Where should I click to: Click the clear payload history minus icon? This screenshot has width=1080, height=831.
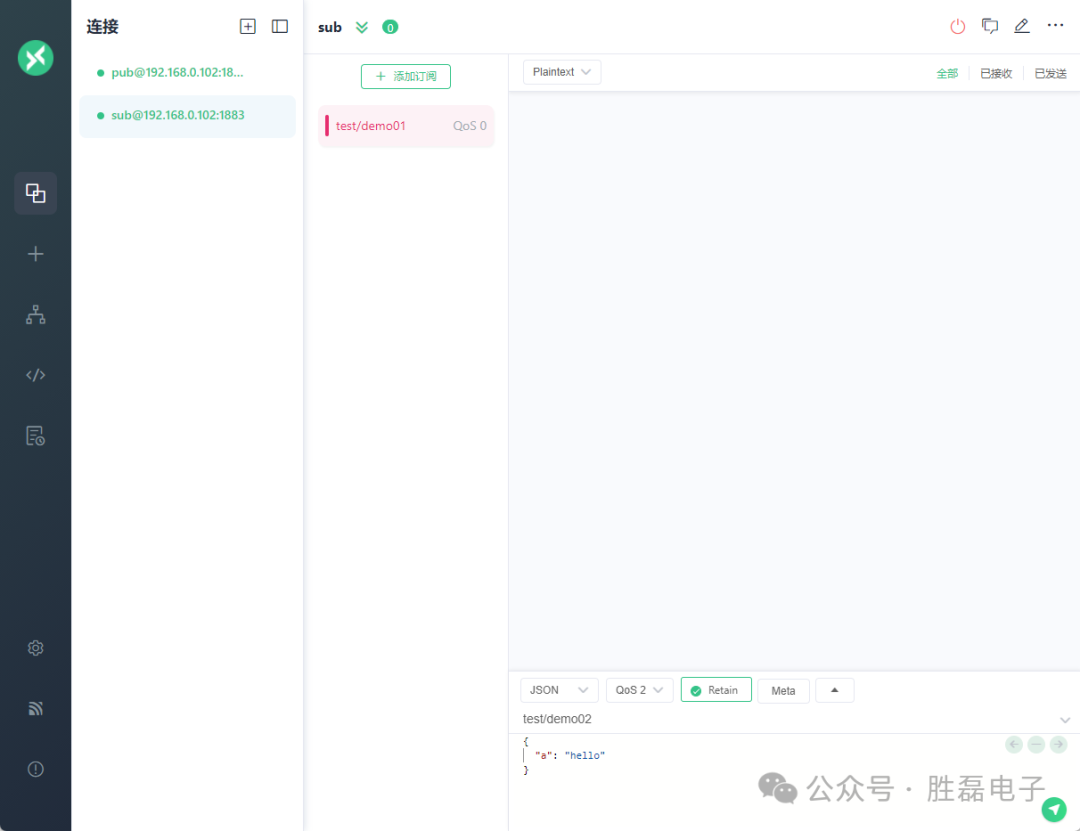[1036, 744]
